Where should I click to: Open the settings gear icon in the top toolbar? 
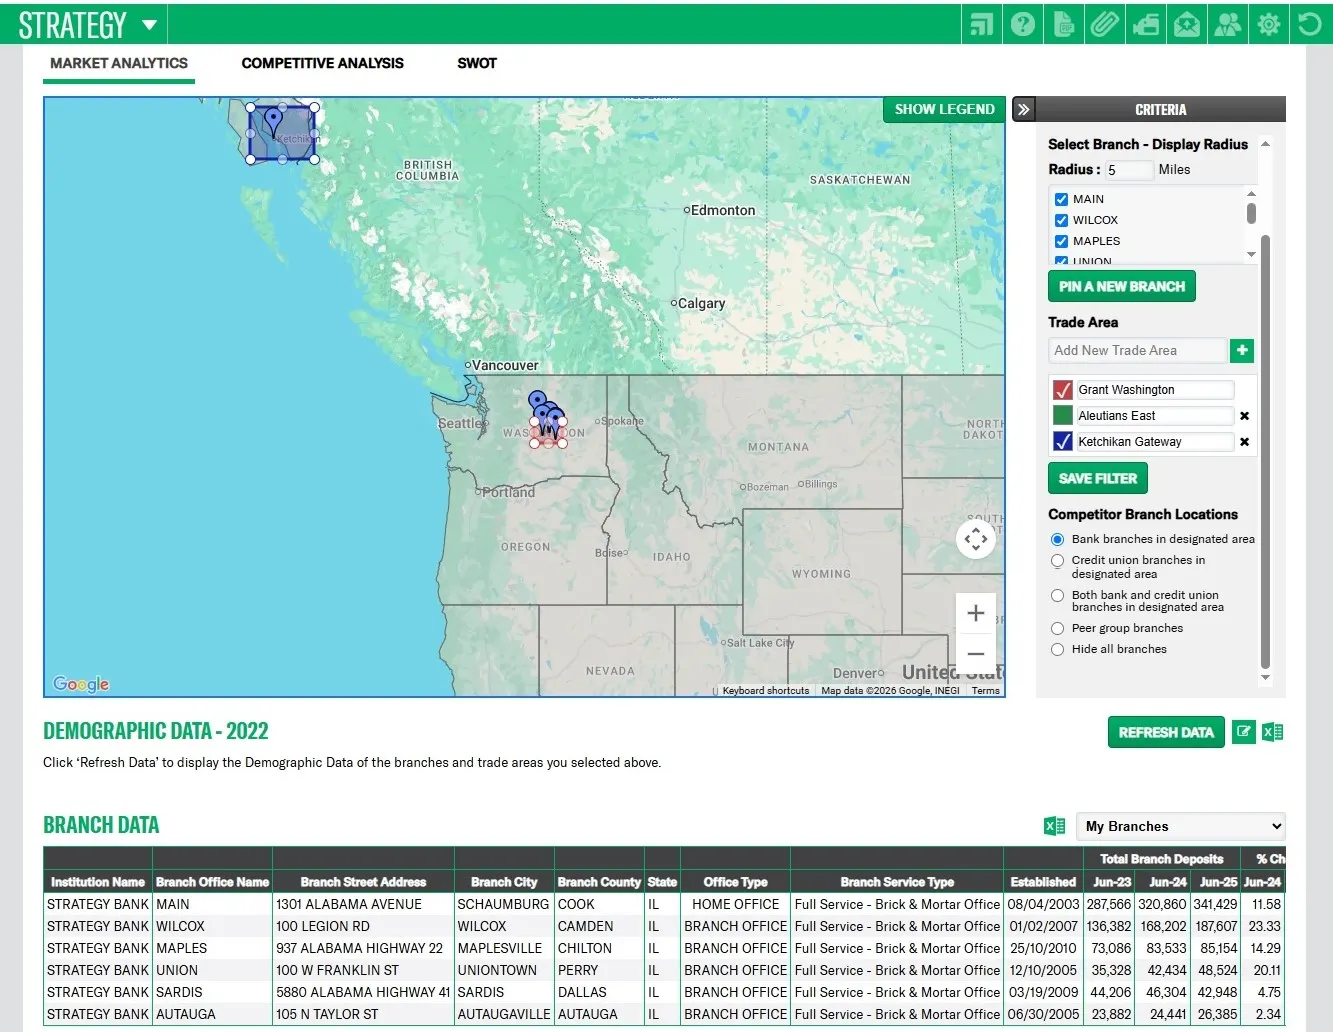[1269, 24]
